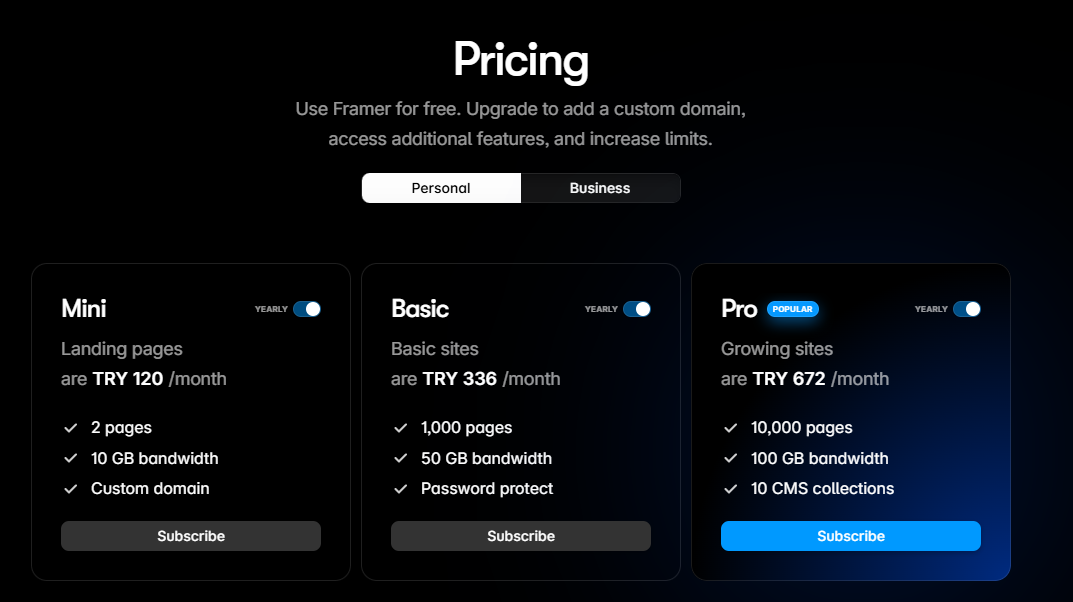1073x602 pixels.
Task: Select the Personal pricing tab
Action: [x=441, y=188]
